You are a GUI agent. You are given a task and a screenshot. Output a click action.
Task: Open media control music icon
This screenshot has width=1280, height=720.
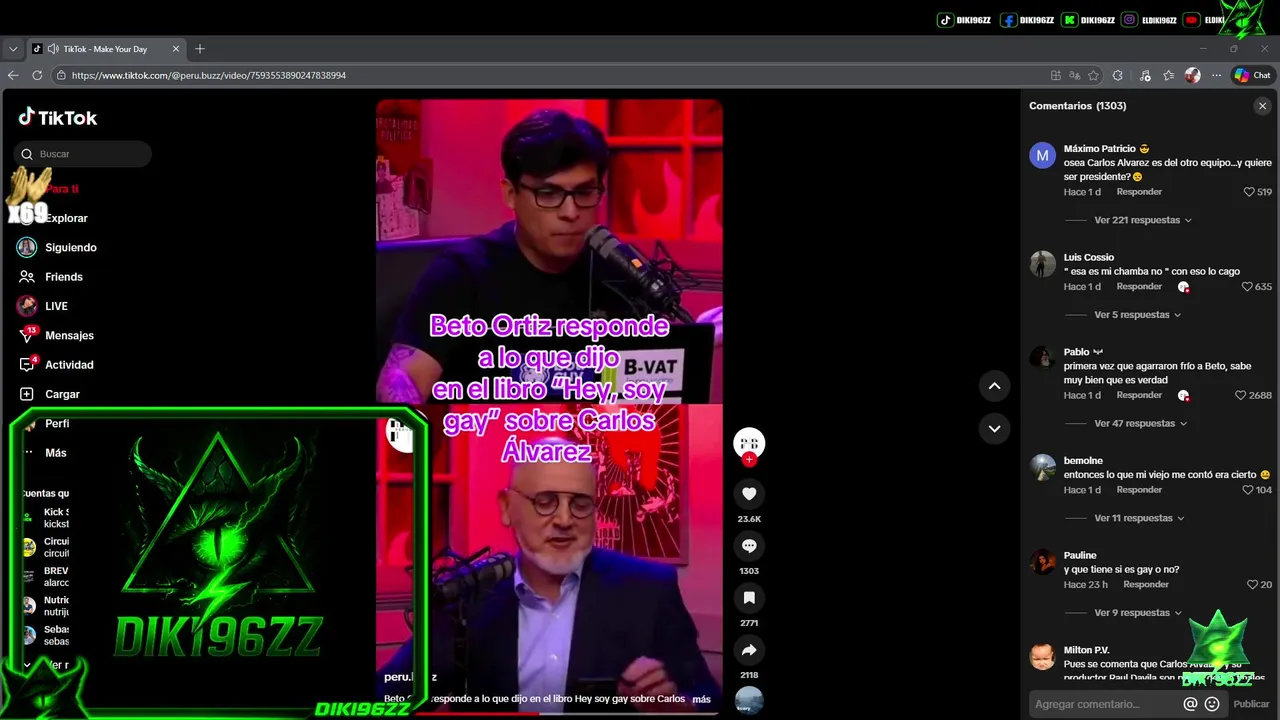(x=1144, y=75)
